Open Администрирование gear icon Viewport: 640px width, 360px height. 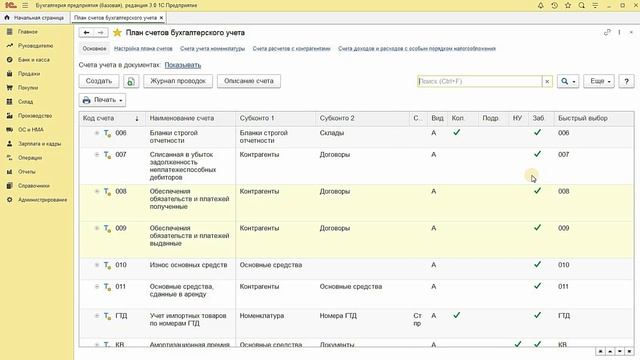[9, 200]
